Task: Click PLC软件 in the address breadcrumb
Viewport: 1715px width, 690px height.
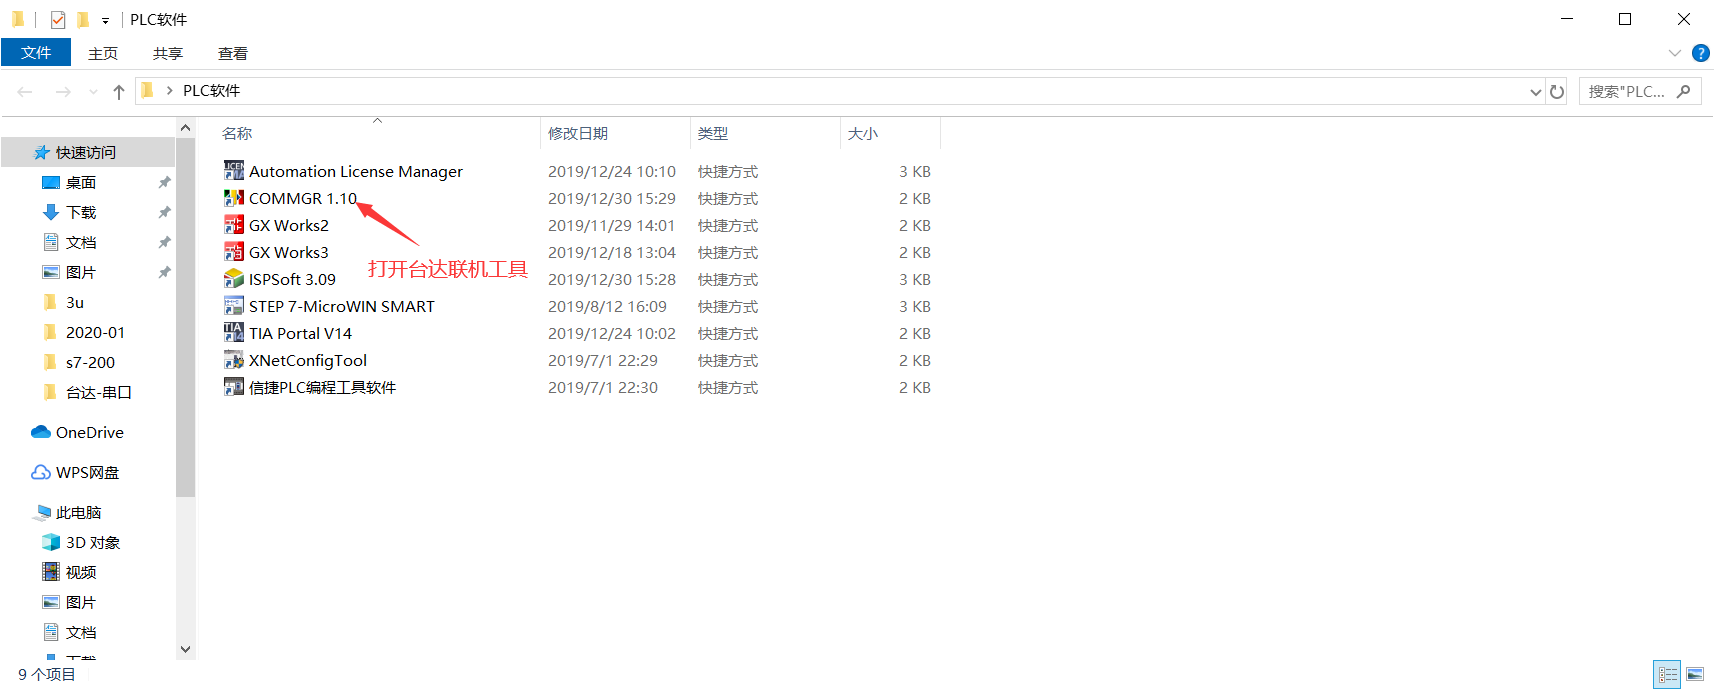Action: click(x=211, y=91)
